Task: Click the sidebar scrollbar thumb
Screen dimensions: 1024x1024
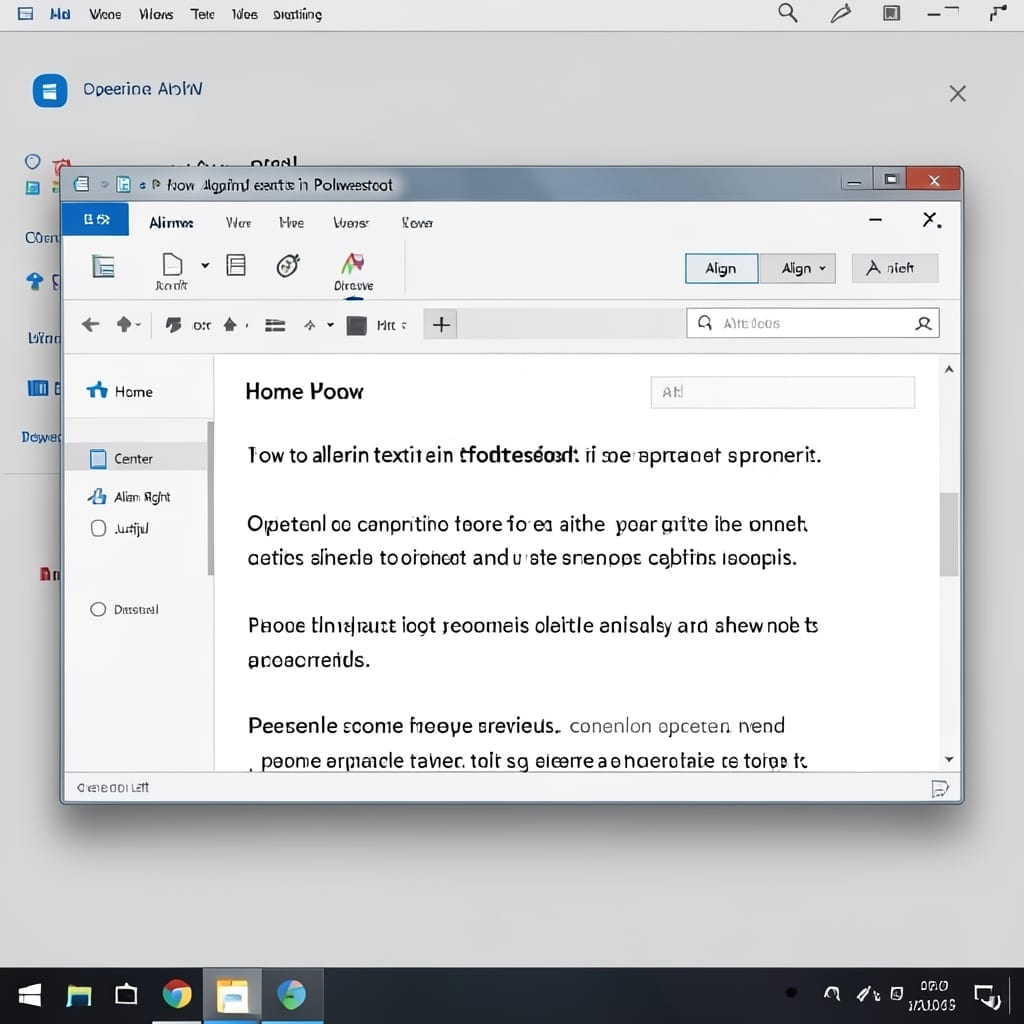Action: coord(210,498)
